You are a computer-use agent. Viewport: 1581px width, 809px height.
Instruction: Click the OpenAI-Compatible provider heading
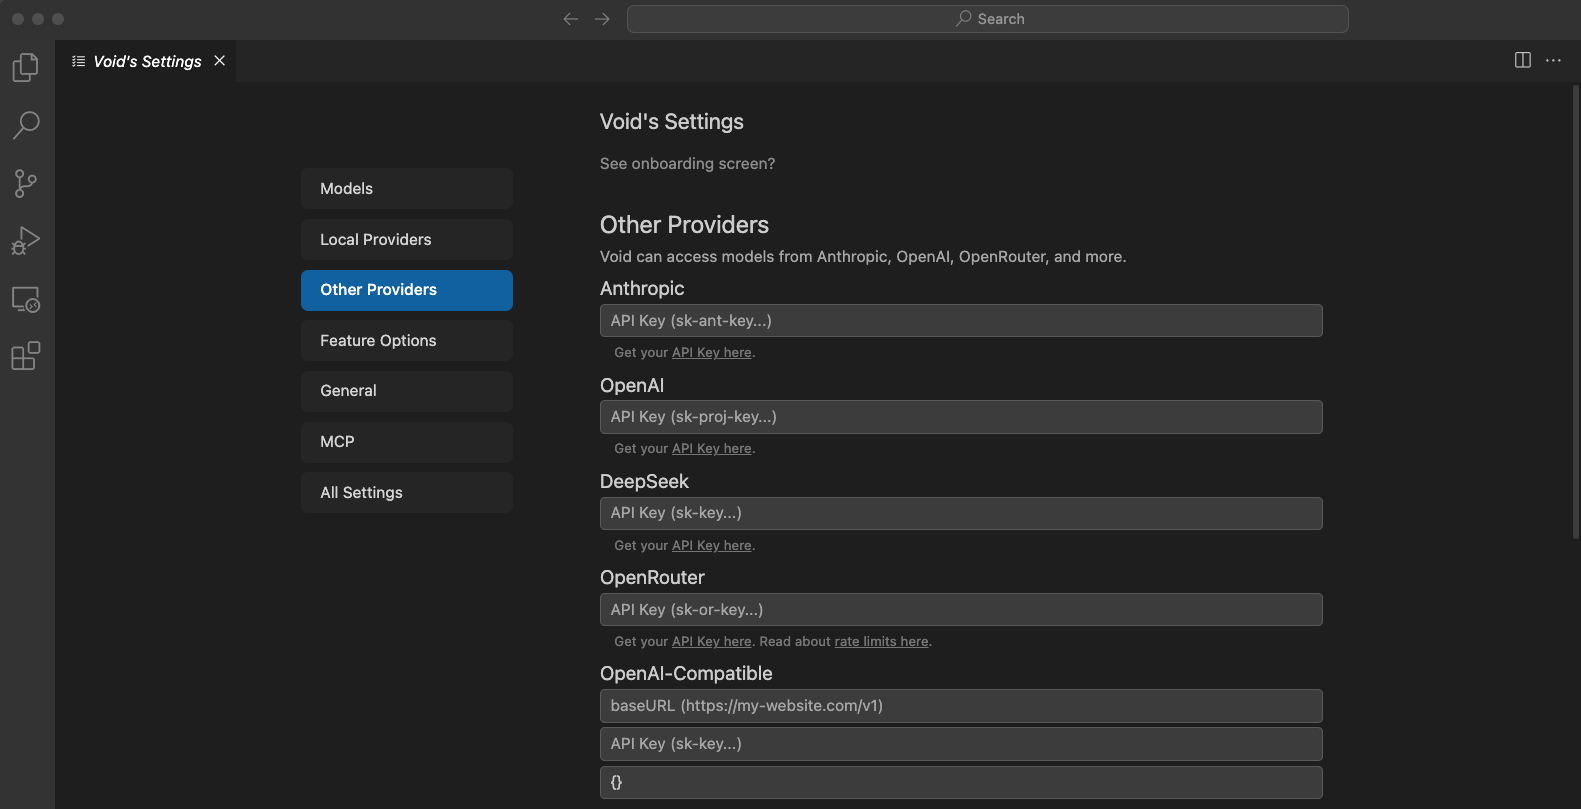686,674
